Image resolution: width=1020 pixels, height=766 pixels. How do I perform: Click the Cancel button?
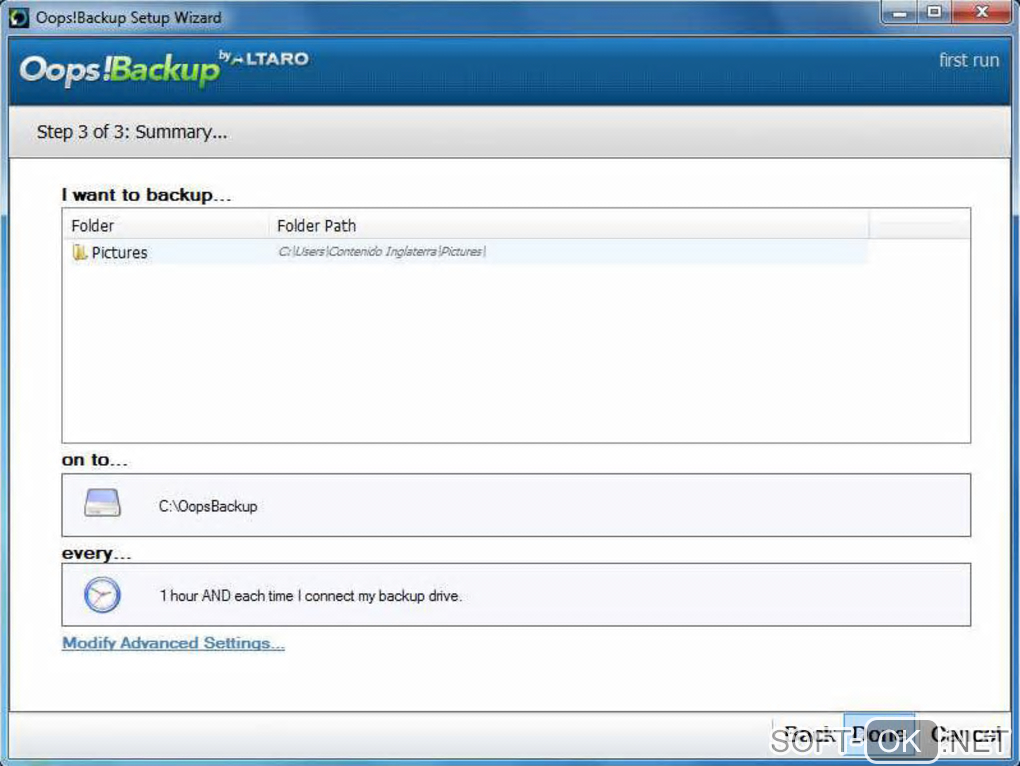964,735
